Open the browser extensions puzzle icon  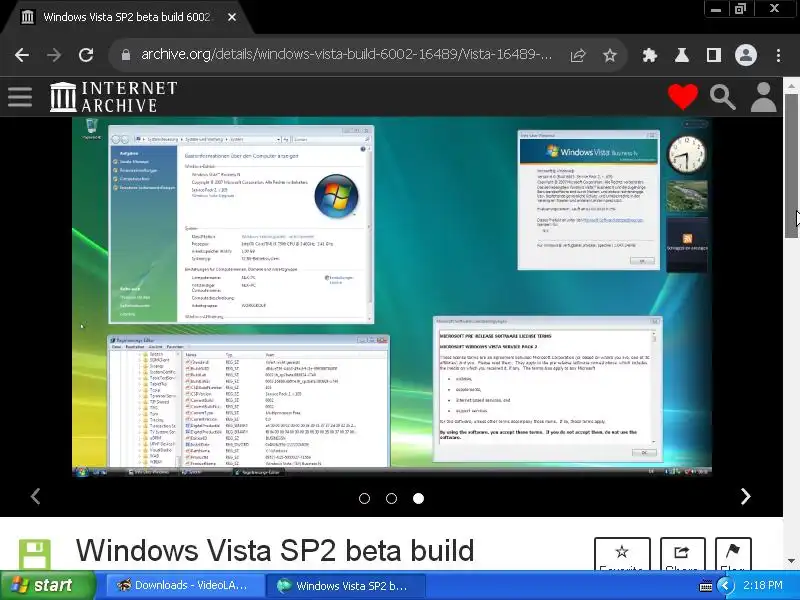click(649, 55)
